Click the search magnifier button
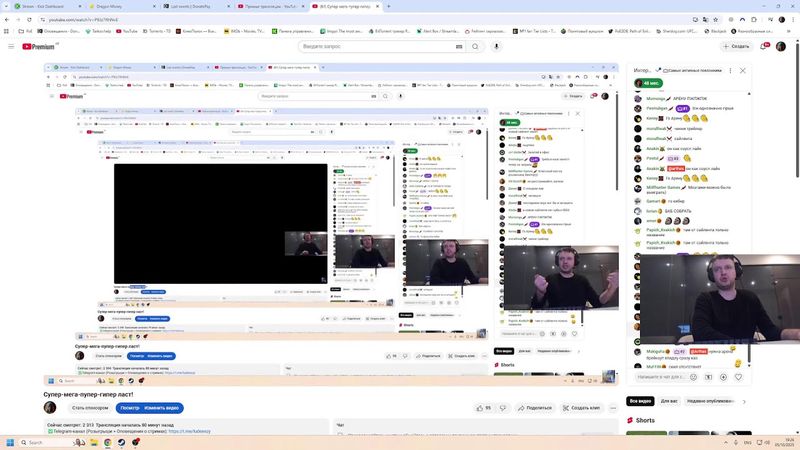This screenshot has width=800, height=450. point(475,46)
